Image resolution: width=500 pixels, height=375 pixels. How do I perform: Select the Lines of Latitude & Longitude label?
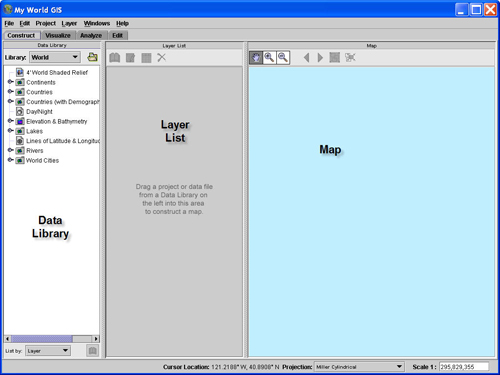[63, 141]
